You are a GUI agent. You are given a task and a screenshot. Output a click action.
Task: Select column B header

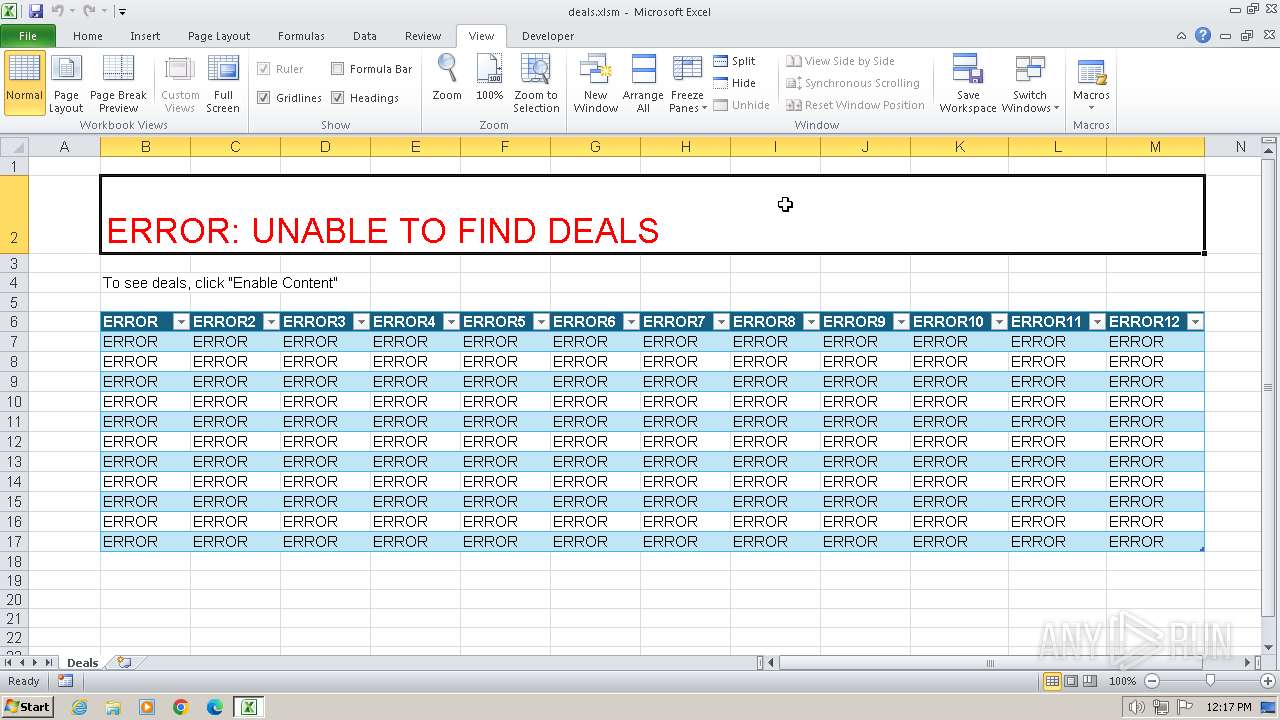(x=145, y=147)
